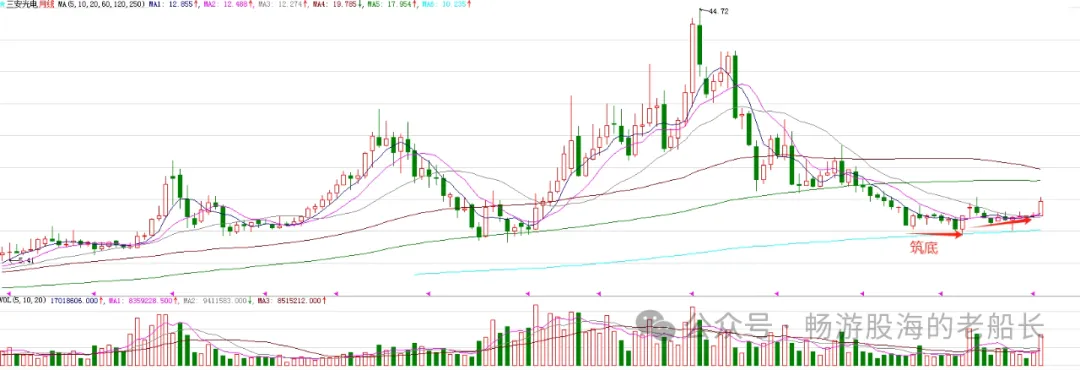
Task: Click the red 筑底 annotation text
Action: coord(924,247)
